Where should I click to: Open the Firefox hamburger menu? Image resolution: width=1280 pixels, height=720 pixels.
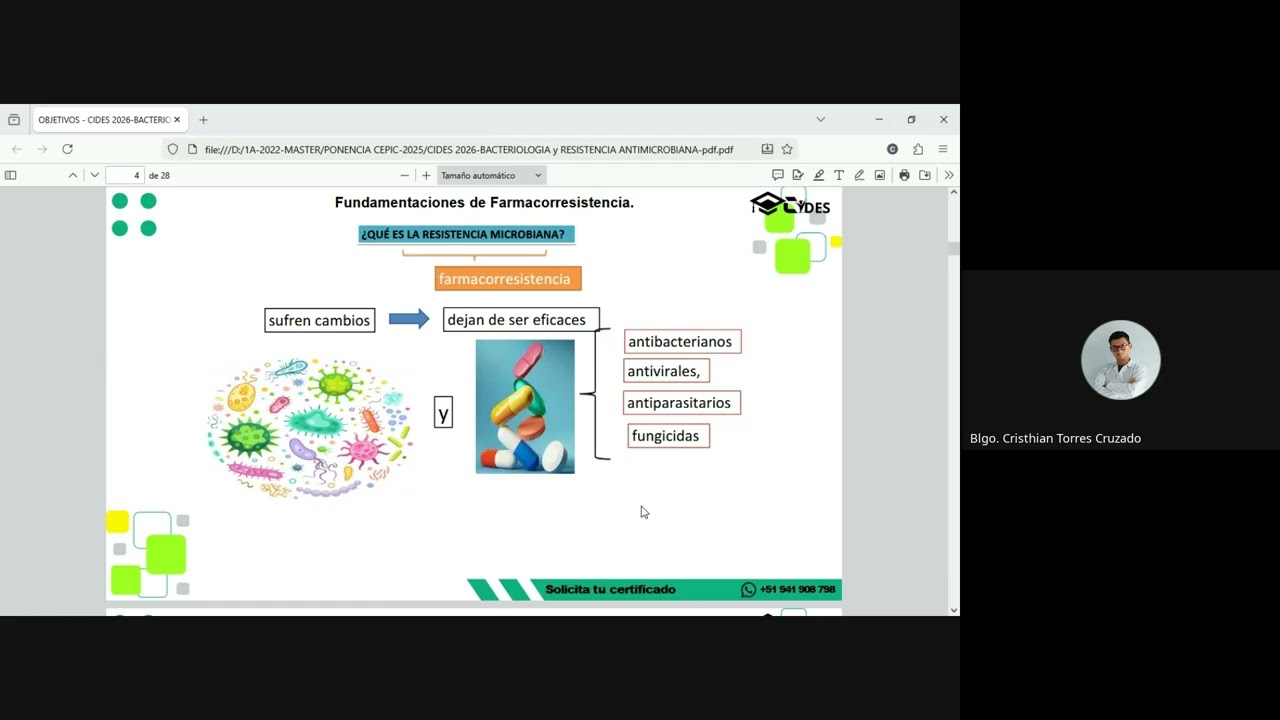coord(943,149)
